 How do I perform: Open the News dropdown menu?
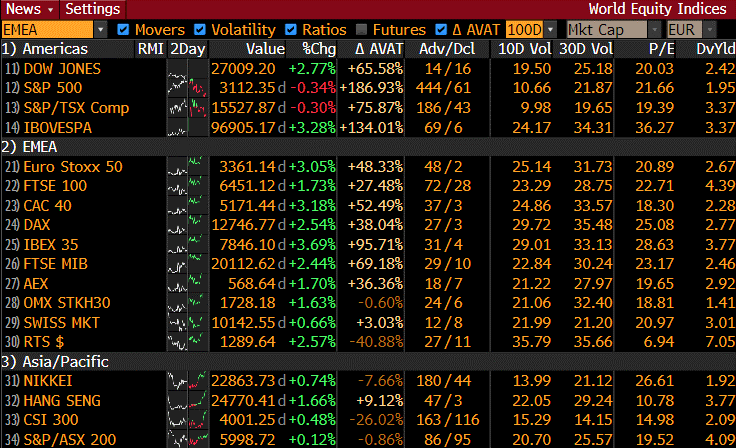point(30,9)
